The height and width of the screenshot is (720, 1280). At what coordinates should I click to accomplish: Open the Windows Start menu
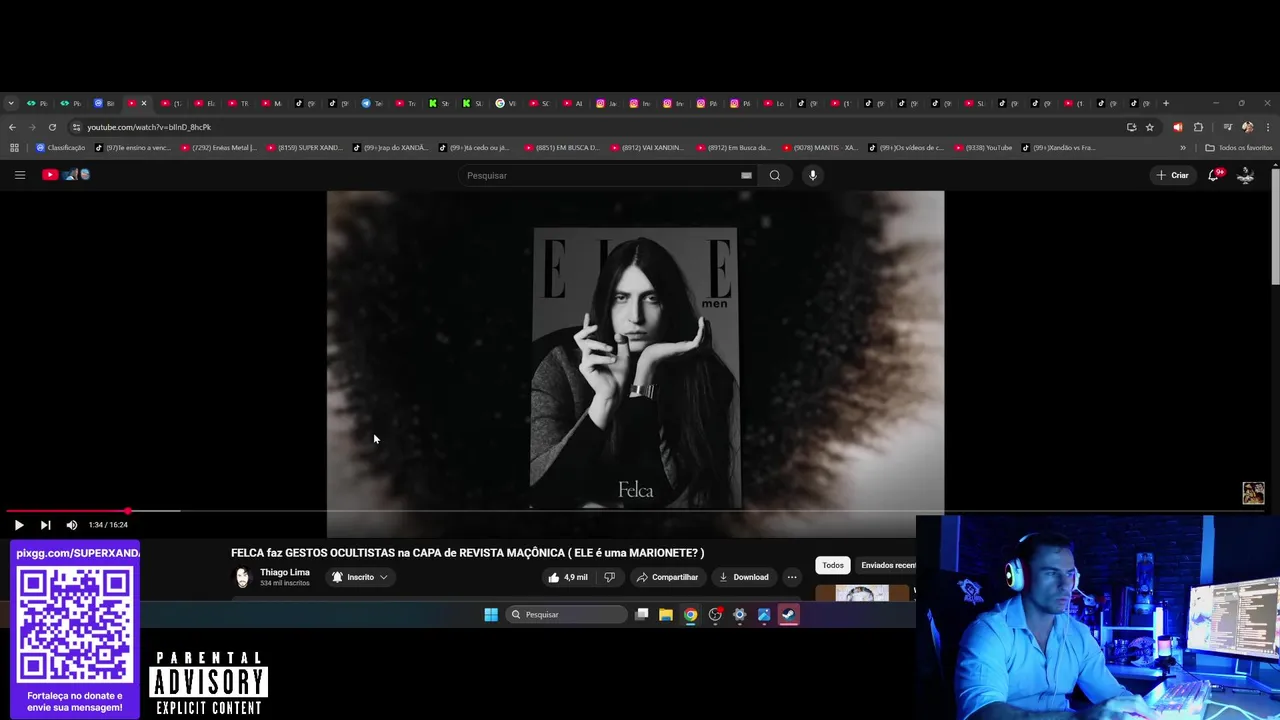(x=491, y=615)
